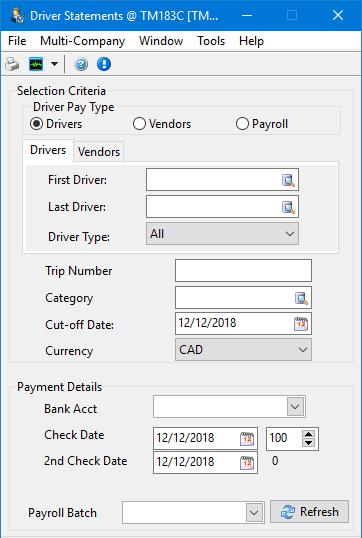Open the Check Date calendar icon

tap(247, 438)
